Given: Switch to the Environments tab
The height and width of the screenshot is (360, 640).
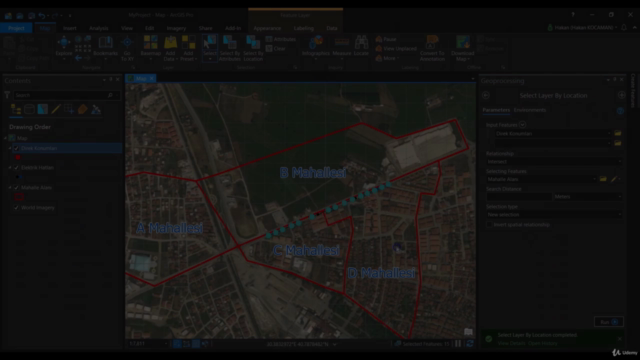Looking at the screenshot, I should tap(529, 110).
